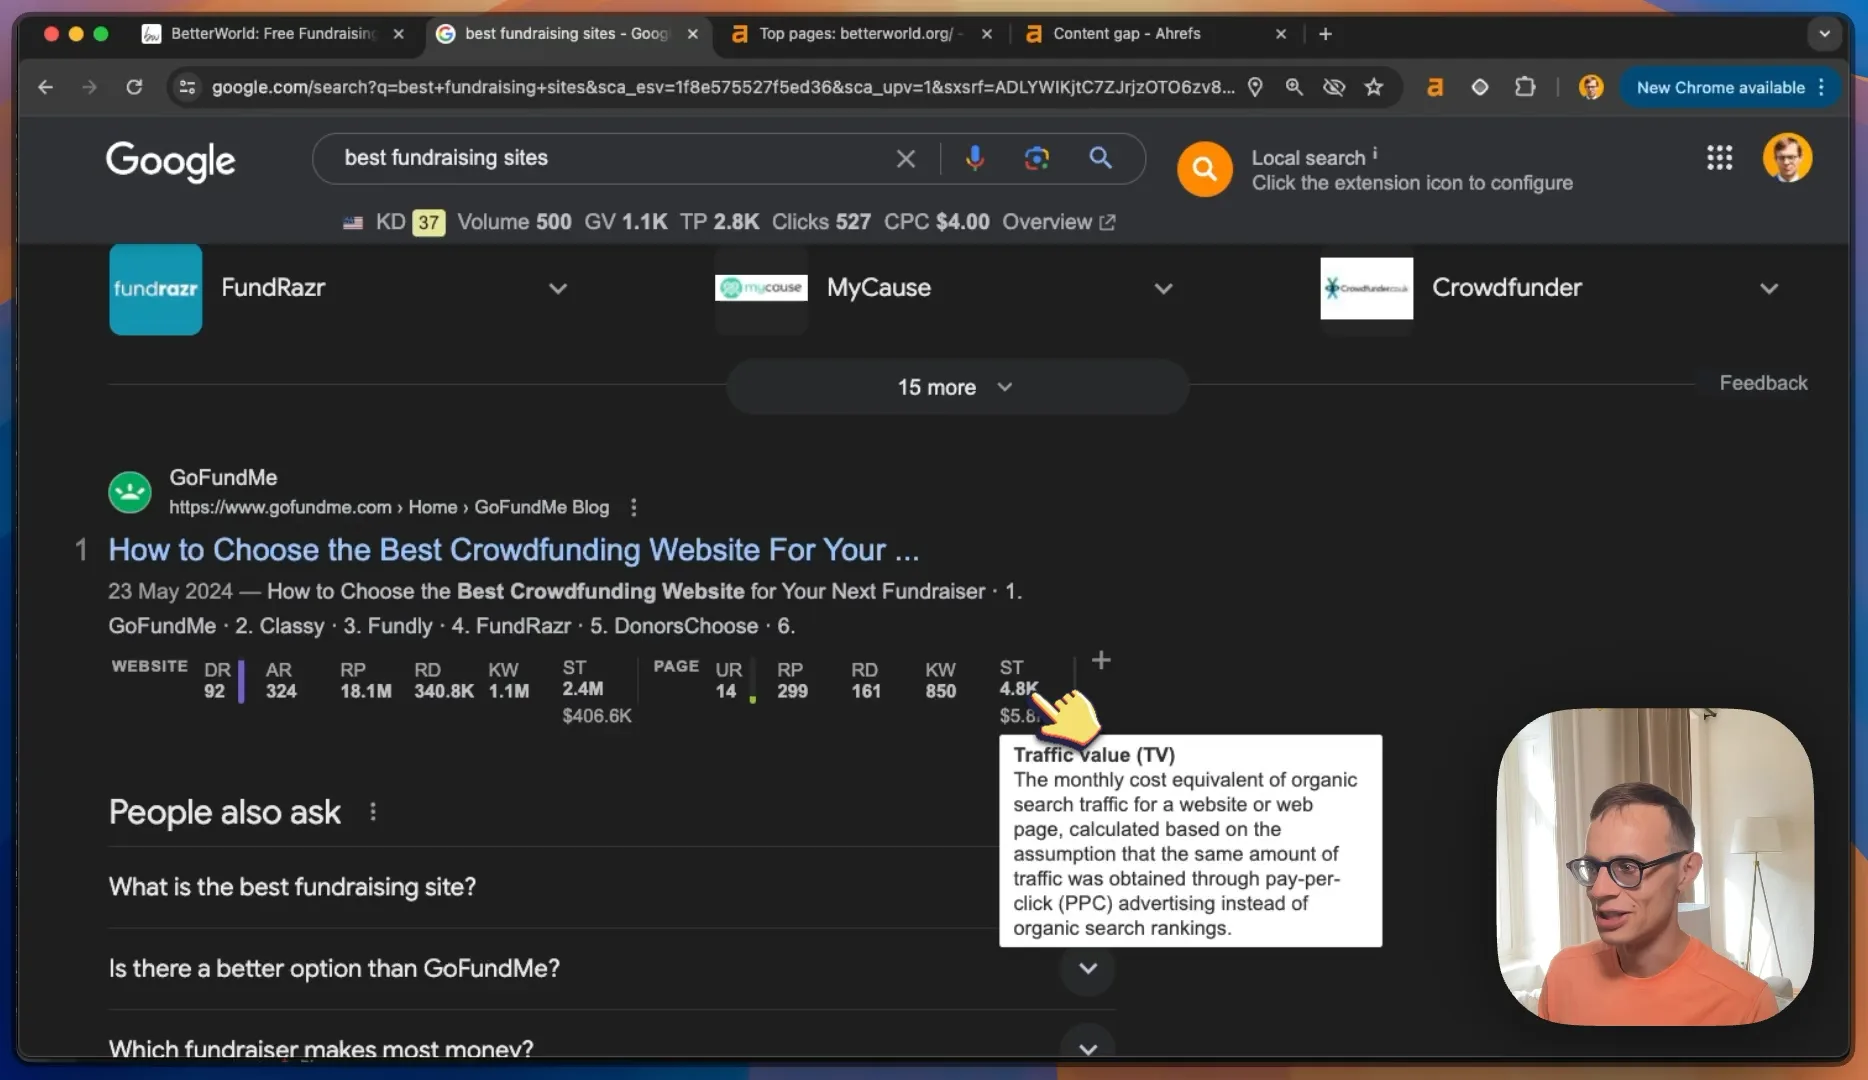
Task: Click the orange Local search icon
Action: (x=1204, y=169)
